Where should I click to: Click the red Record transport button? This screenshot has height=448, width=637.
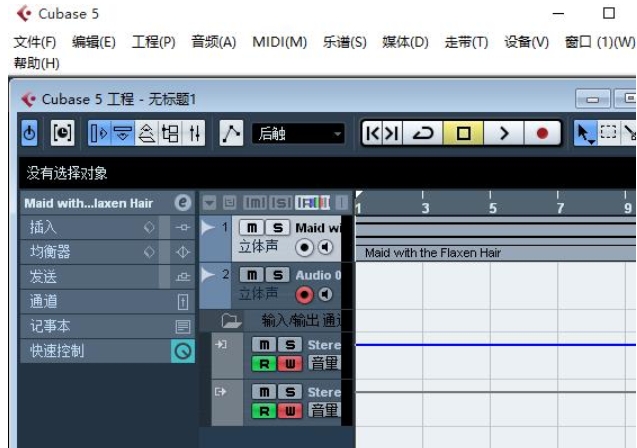[x=542, y=133]
